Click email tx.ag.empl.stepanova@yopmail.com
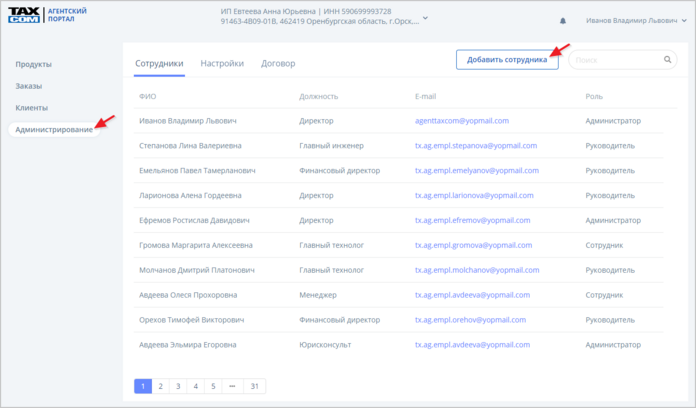 (476, 145)
